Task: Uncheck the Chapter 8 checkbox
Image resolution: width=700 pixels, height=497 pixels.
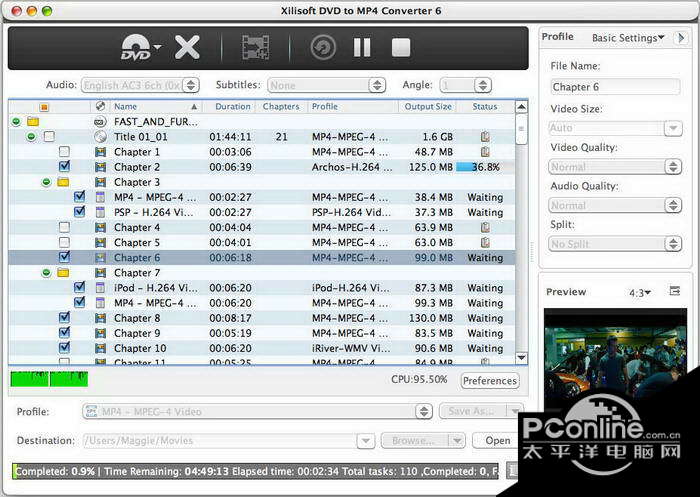Action: [64, 317]
